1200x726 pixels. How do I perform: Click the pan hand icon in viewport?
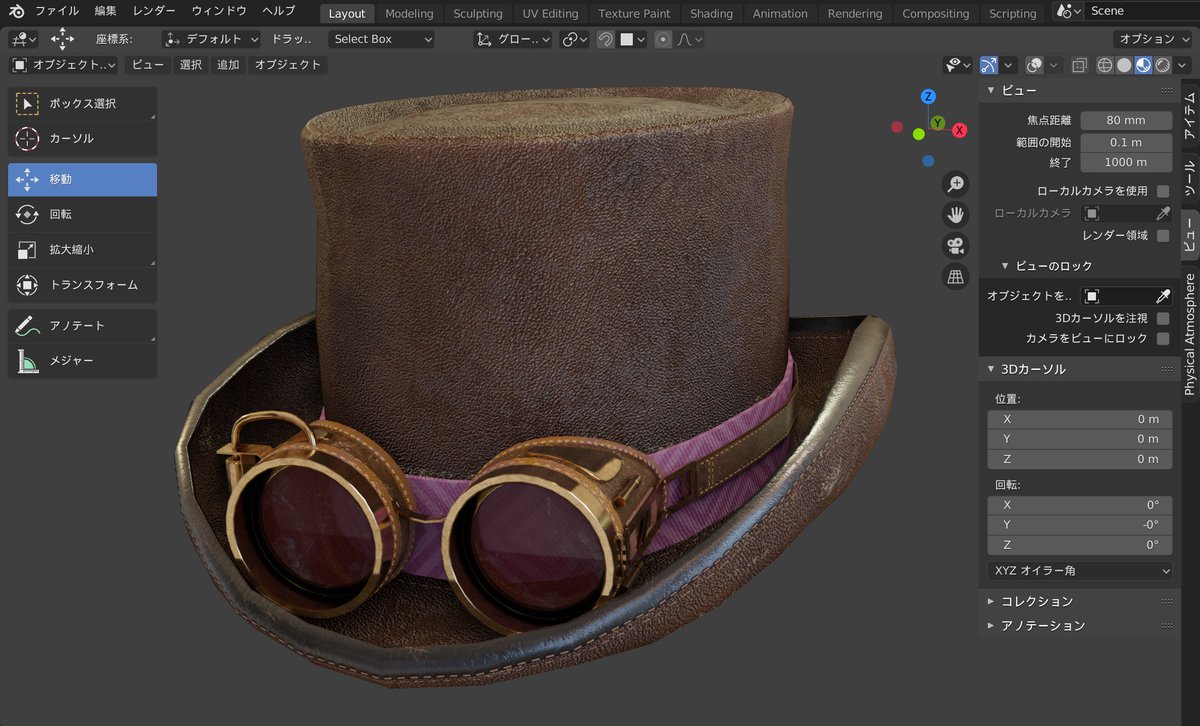[x=956, y=215]
